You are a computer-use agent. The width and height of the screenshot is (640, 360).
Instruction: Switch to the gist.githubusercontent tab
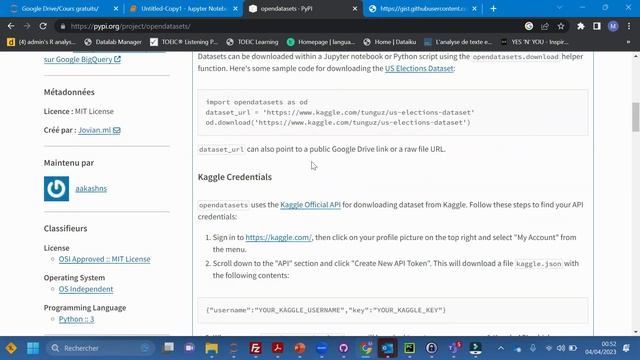[423, 9]
